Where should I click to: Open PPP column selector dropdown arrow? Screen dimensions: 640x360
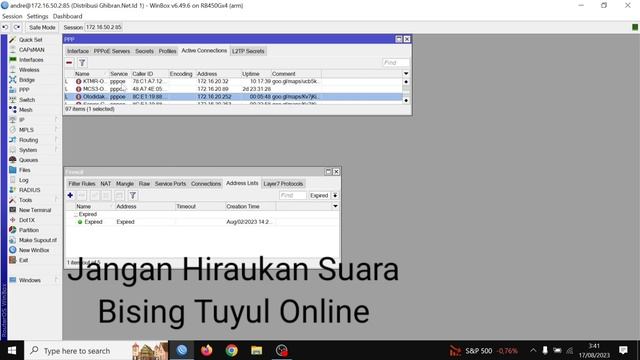(406, 74)
